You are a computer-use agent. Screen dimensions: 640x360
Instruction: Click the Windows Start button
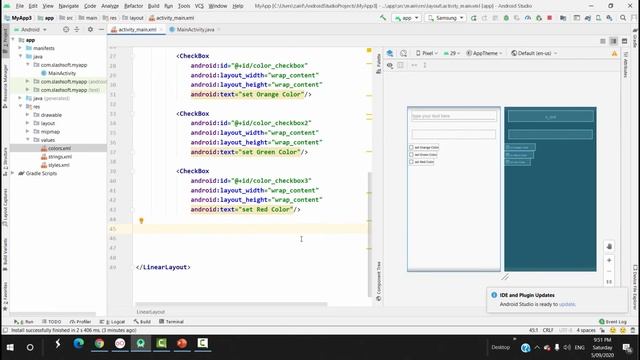click(10, 347)
